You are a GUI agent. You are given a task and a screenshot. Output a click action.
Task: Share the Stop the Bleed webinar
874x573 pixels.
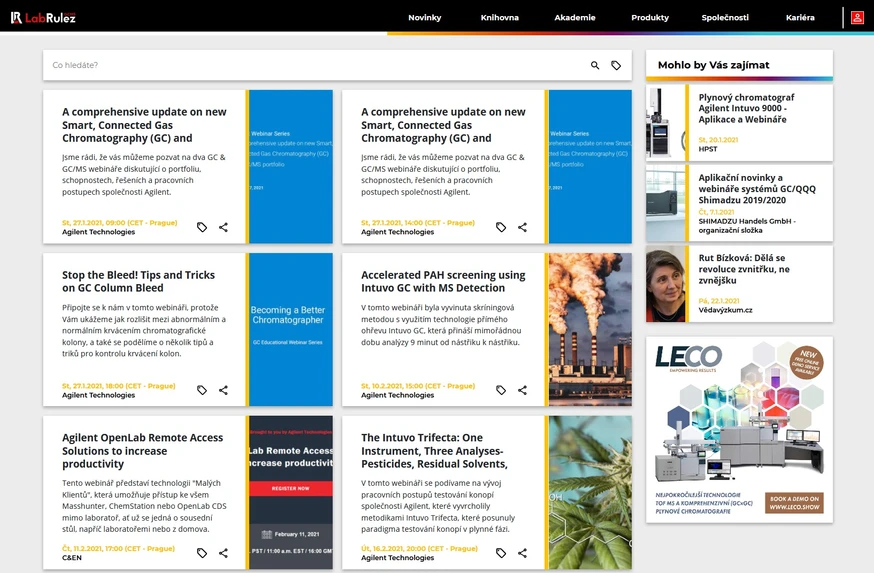pos(224,390)
